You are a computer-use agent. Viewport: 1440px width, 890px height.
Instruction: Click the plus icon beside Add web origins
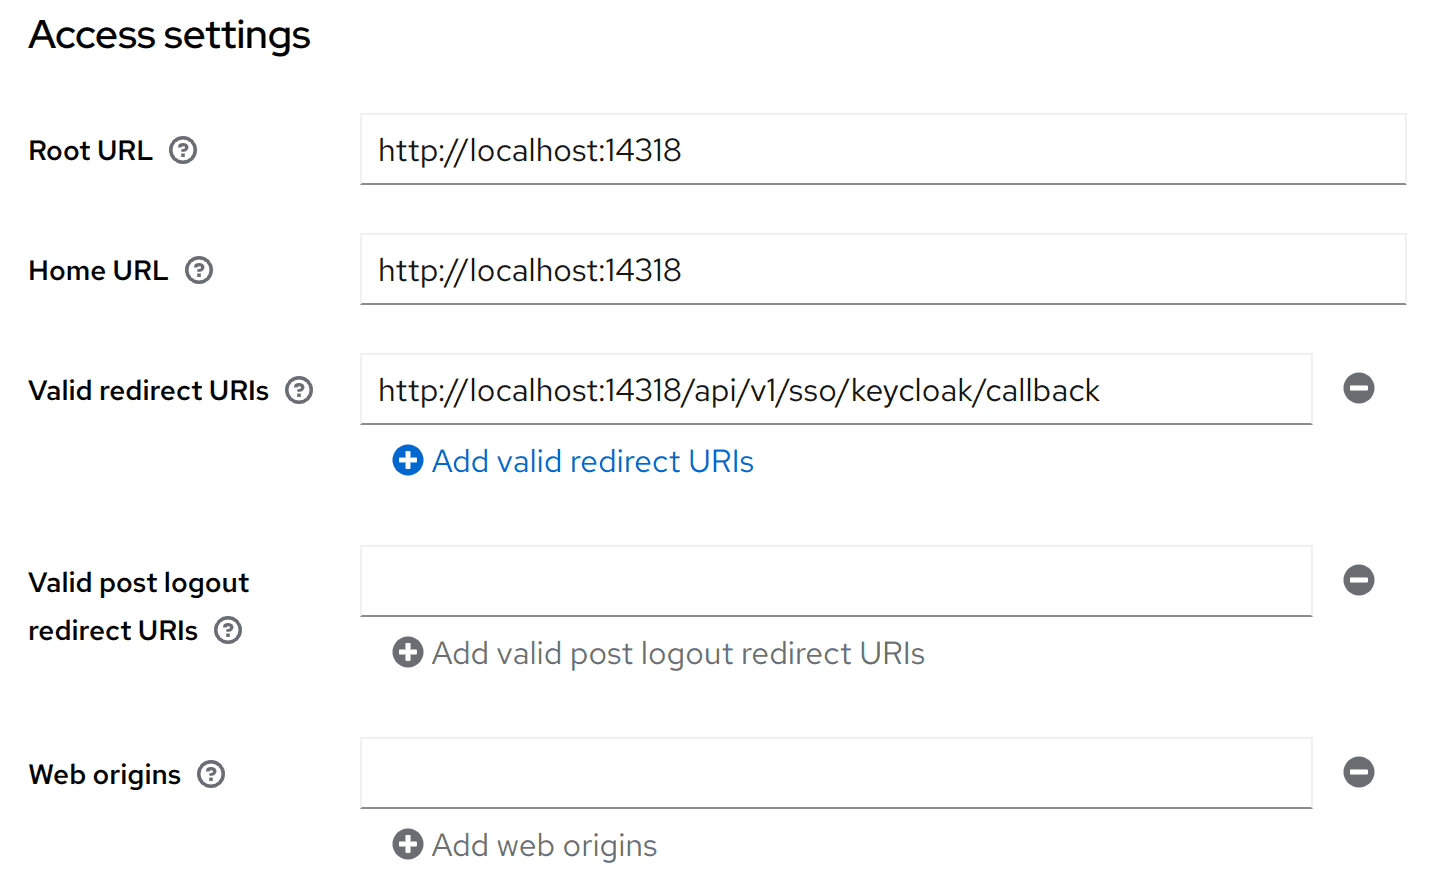click(x=407, y=845)
